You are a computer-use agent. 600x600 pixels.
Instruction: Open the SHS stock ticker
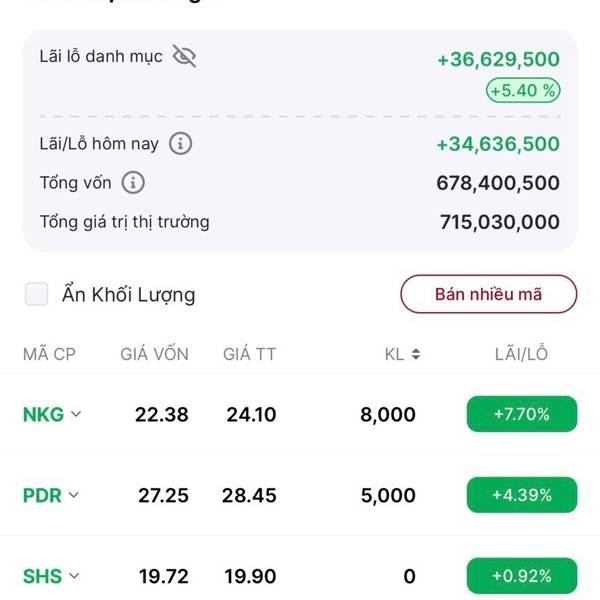(x=42, y=576)
